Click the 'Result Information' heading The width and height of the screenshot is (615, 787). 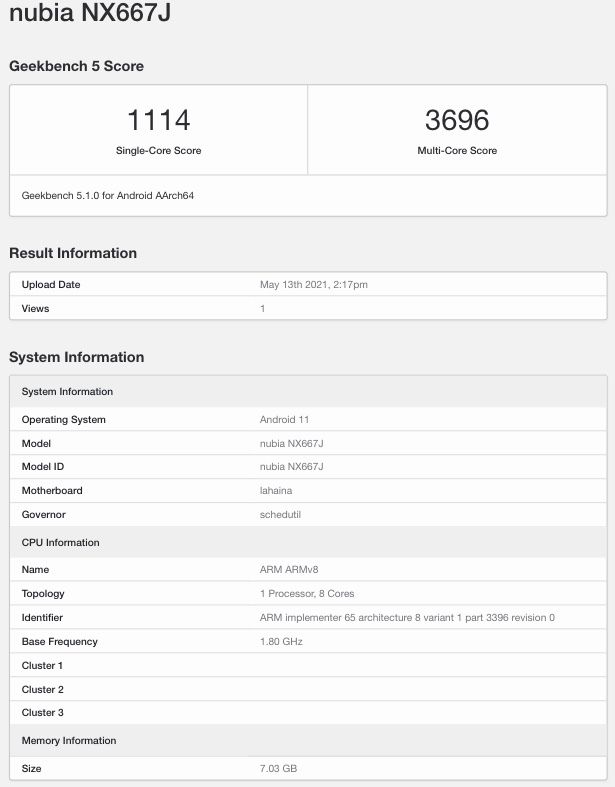[x=73, y=253]
